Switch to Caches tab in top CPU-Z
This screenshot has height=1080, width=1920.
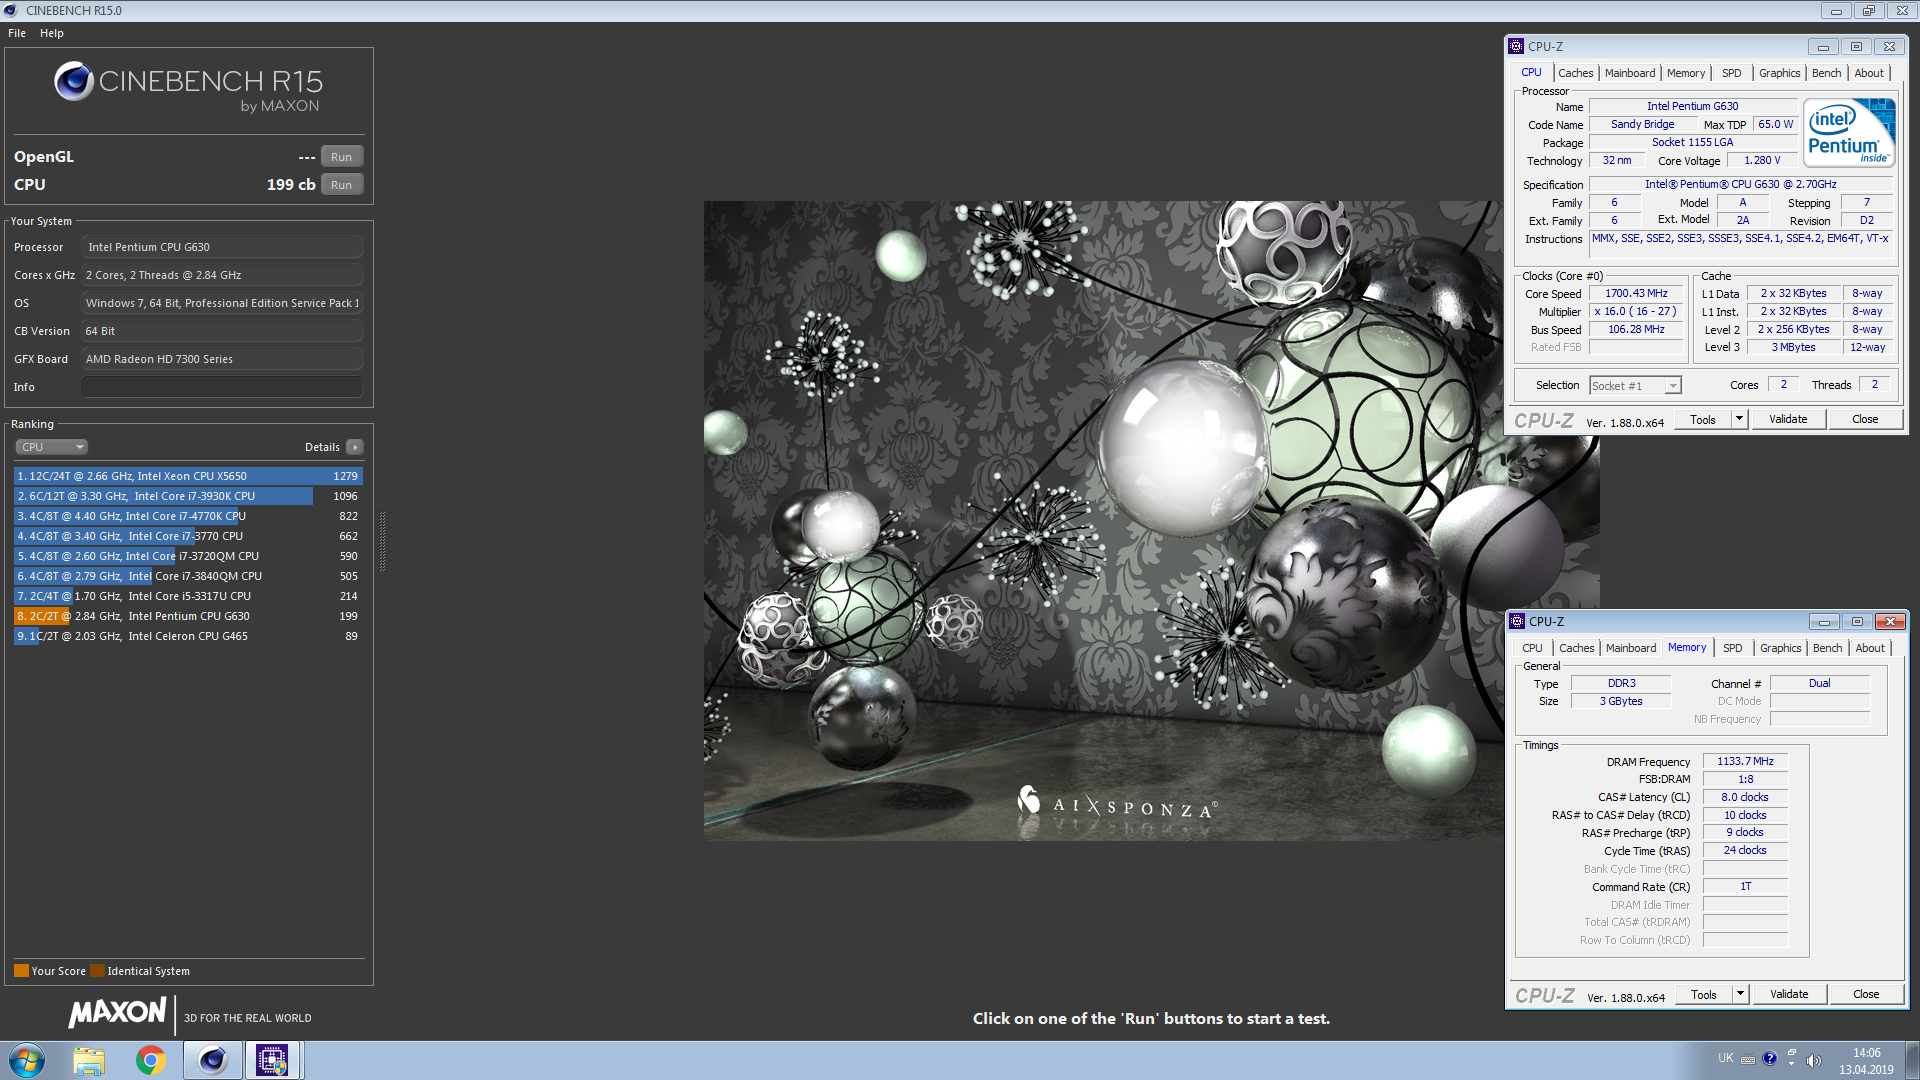(x=1575, y=73)
